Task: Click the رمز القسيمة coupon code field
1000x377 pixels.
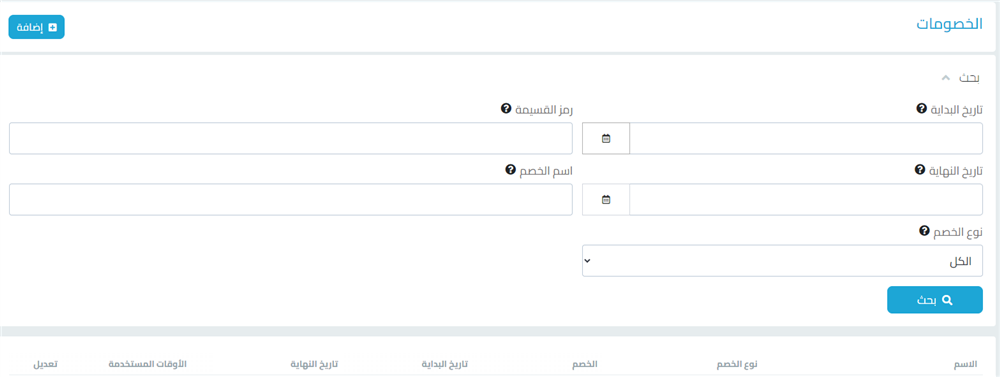Action: point(291,138)
